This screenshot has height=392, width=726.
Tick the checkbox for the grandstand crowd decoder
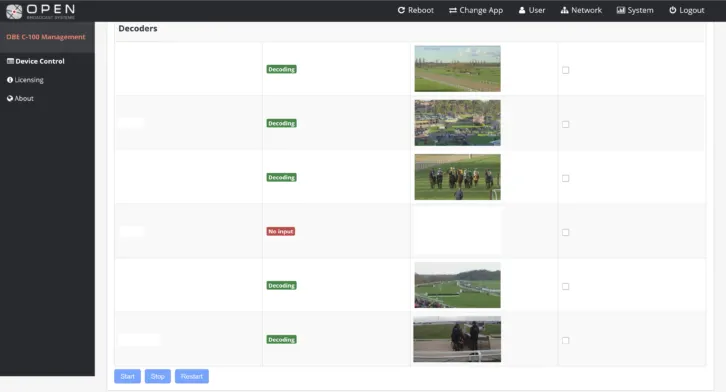565,124
